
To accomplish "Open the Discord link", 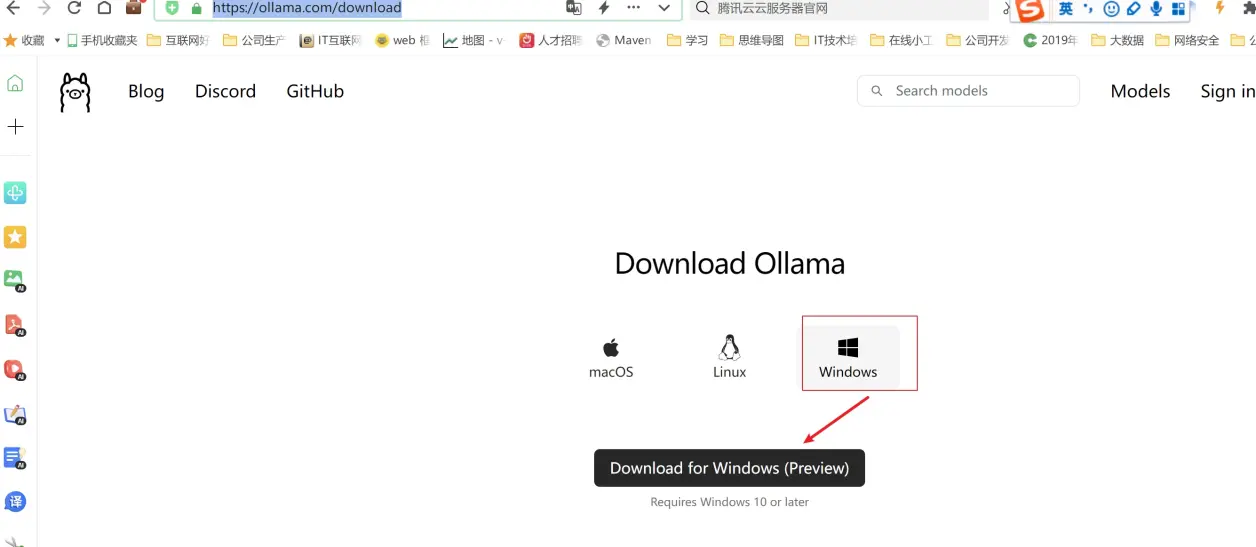I will [225, 91].
